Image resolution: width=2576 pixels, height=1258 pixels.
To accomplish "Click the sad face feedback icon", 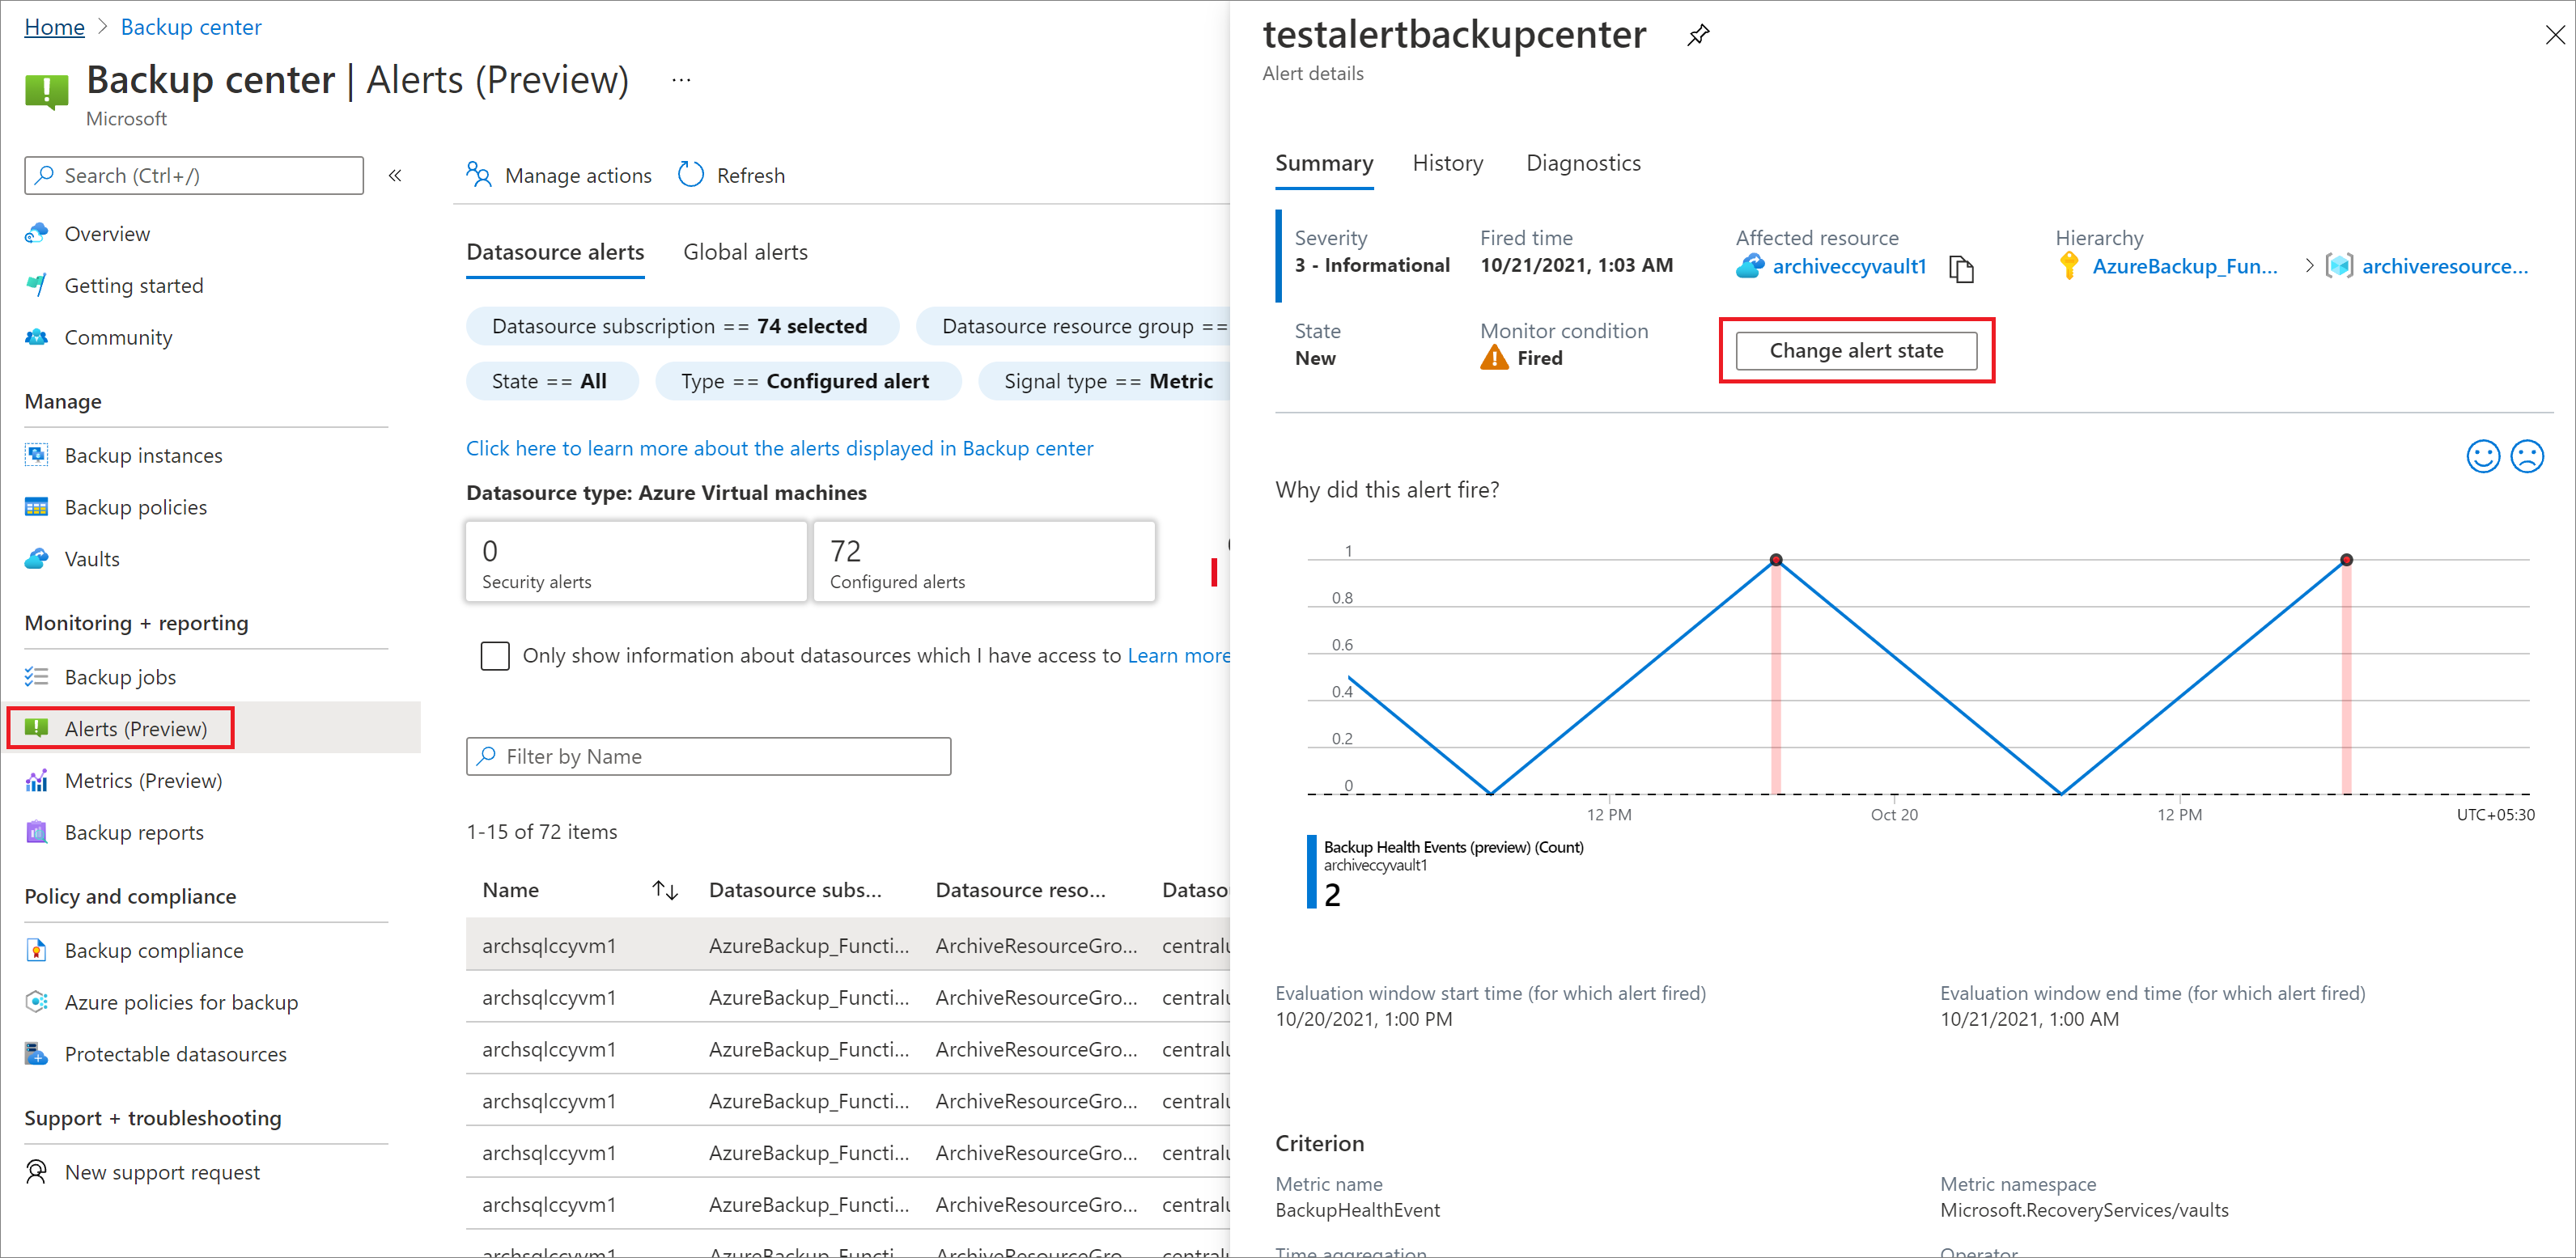I will pos(2527,456).
